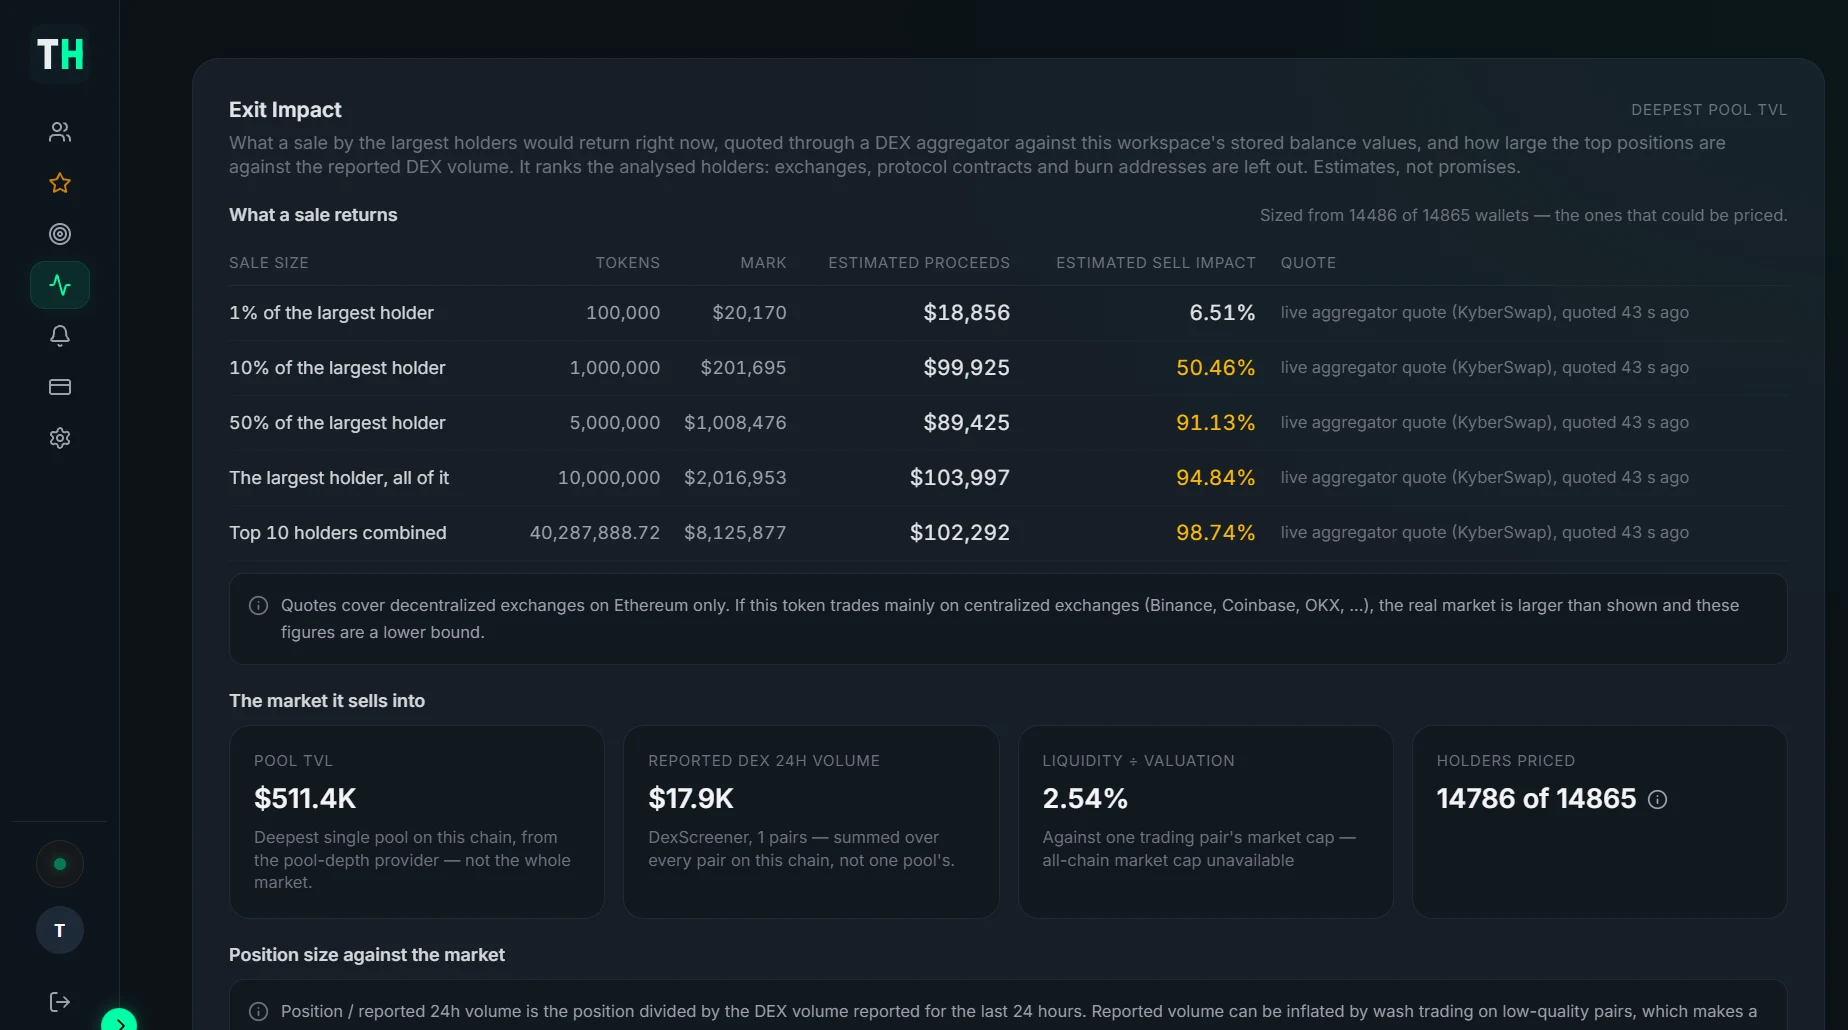This screenshot has width=1848, height=1030.
Task: Click the MARK column header
Action: pyautogui.click(x=763, y=263)
